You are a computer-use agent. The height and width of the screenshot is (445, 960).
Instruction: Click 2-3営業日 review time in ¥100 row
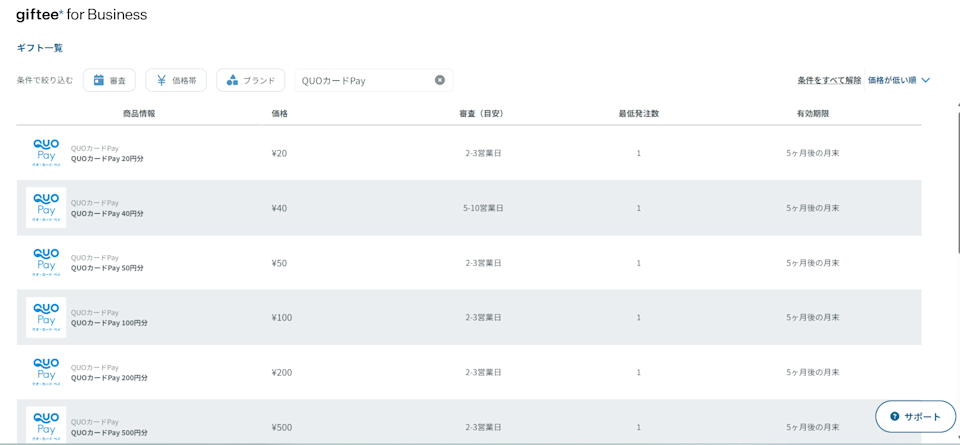coord(483,318)
